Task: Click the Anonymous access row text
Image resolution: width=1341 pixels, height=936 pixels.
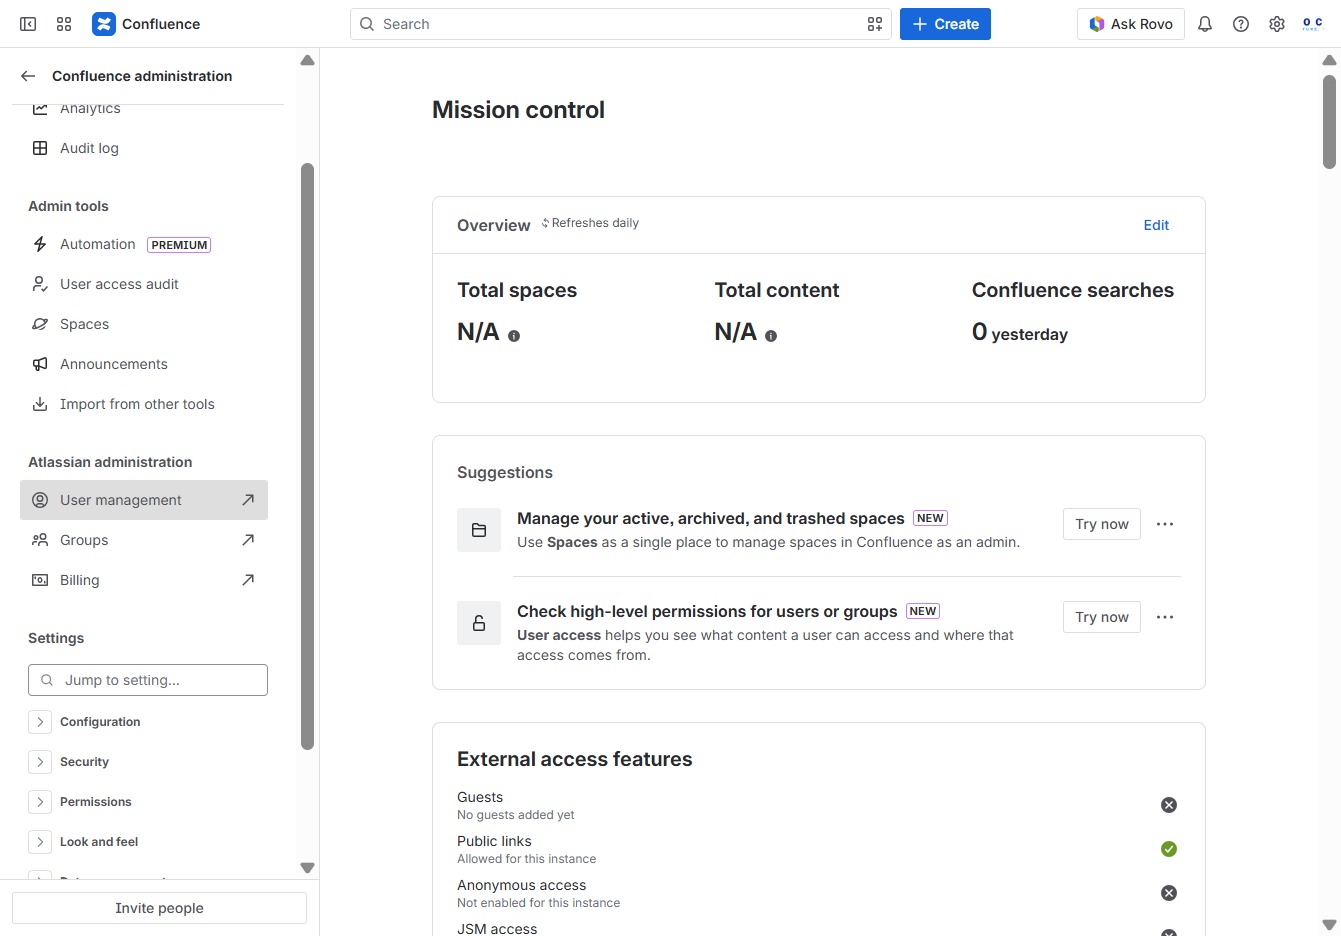Action: (x=538, y=893)
